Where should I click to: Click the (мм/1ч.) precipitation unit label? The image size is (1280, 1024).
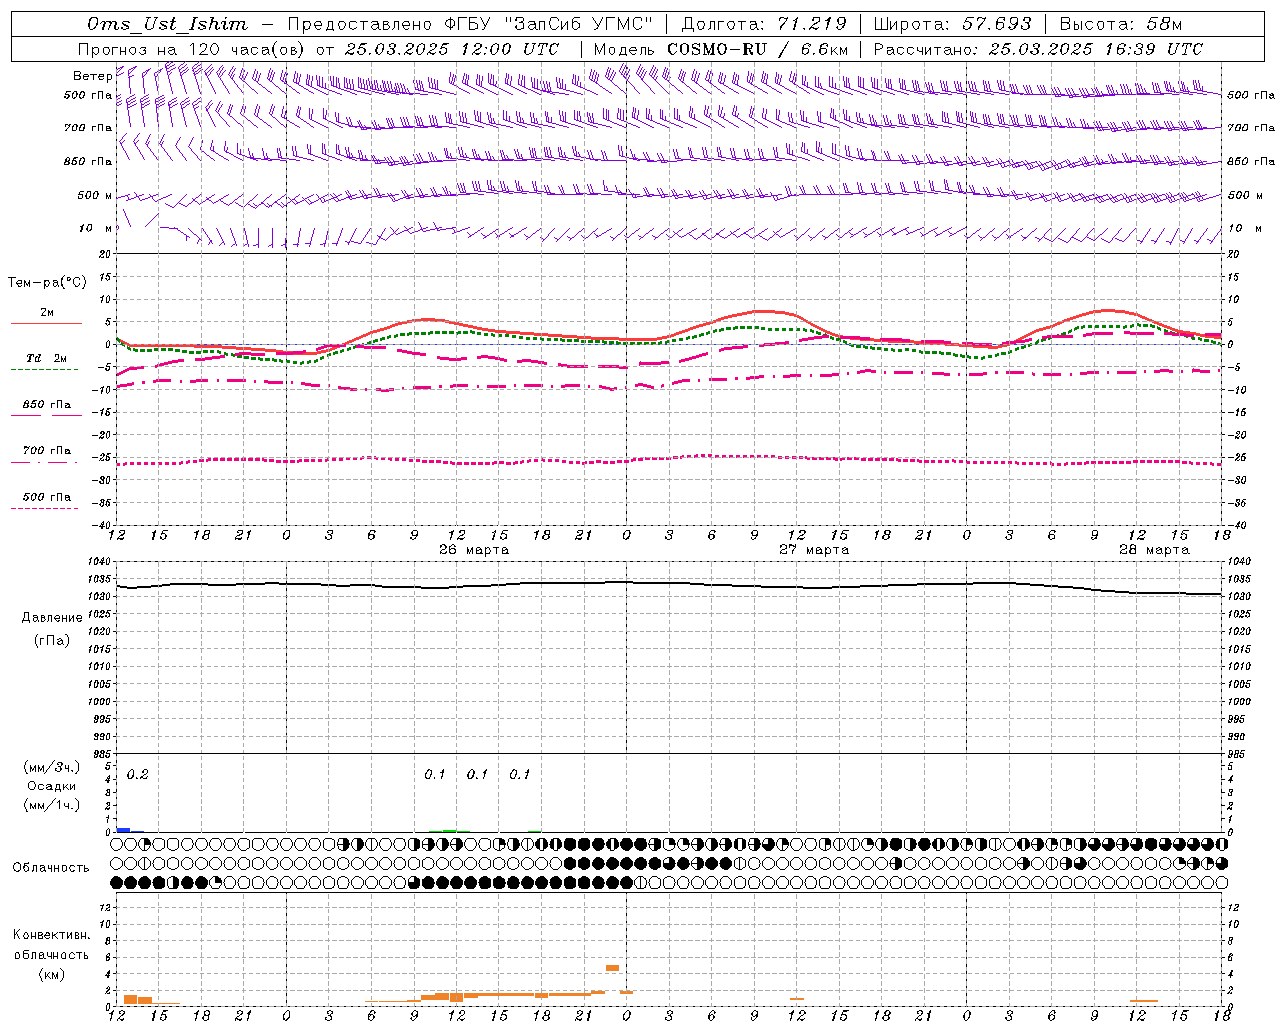click(52, 804)
